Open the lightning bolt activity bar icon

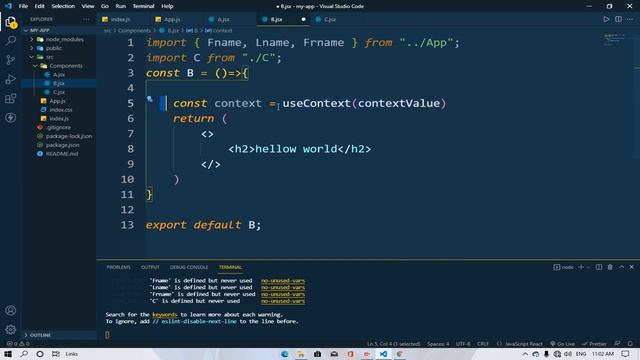[x=11, y=118]
